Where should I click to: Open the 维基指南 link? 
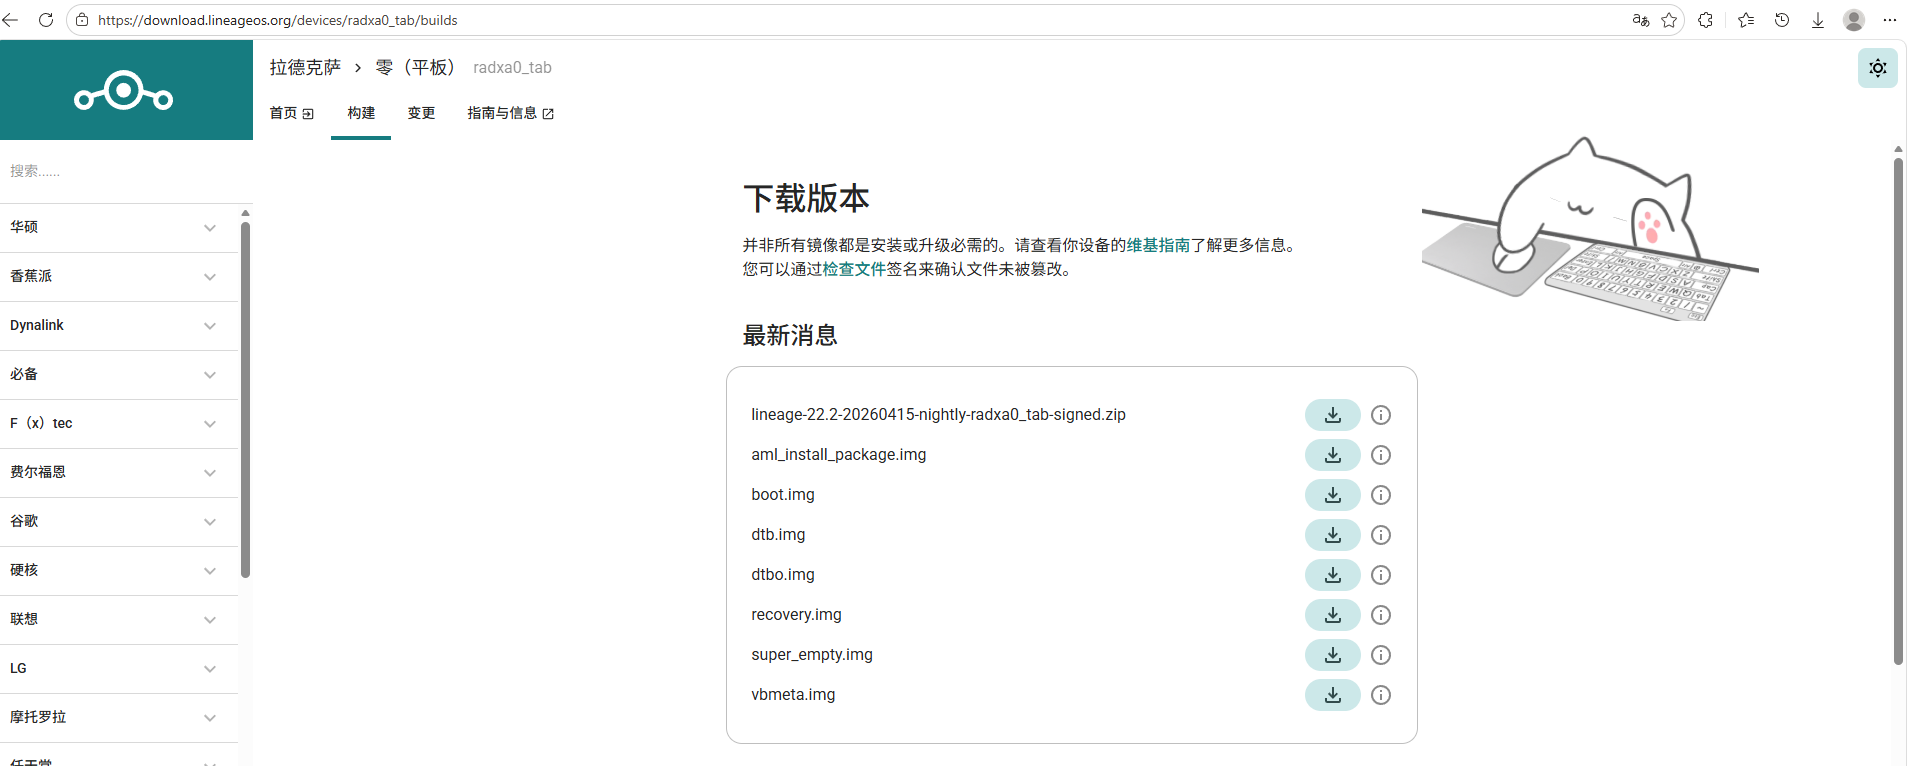(x=1158, y=245)
